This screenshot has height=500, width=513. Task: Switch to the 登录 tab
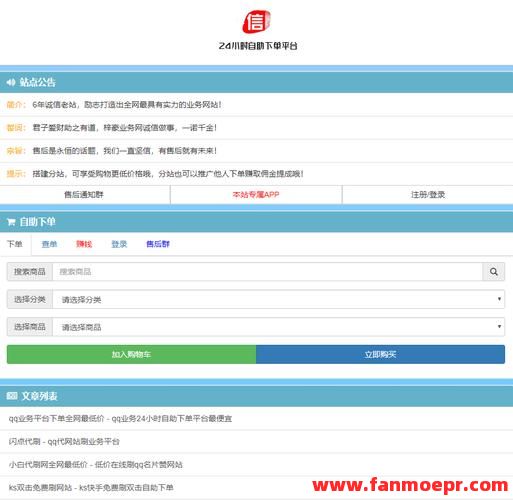pos(119,244)
